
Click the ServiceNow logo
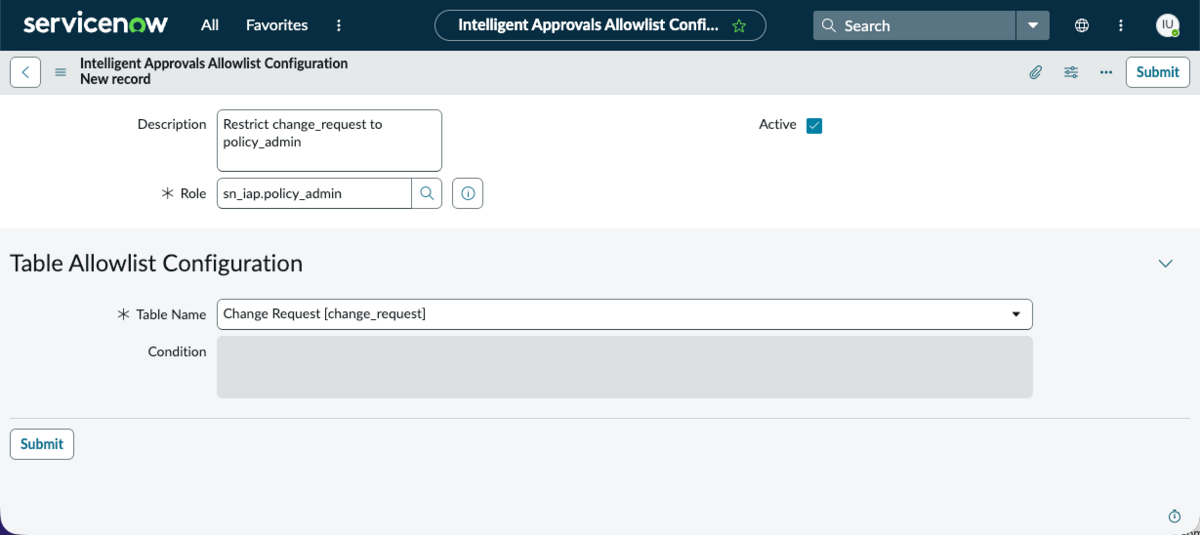pos(95,24)
